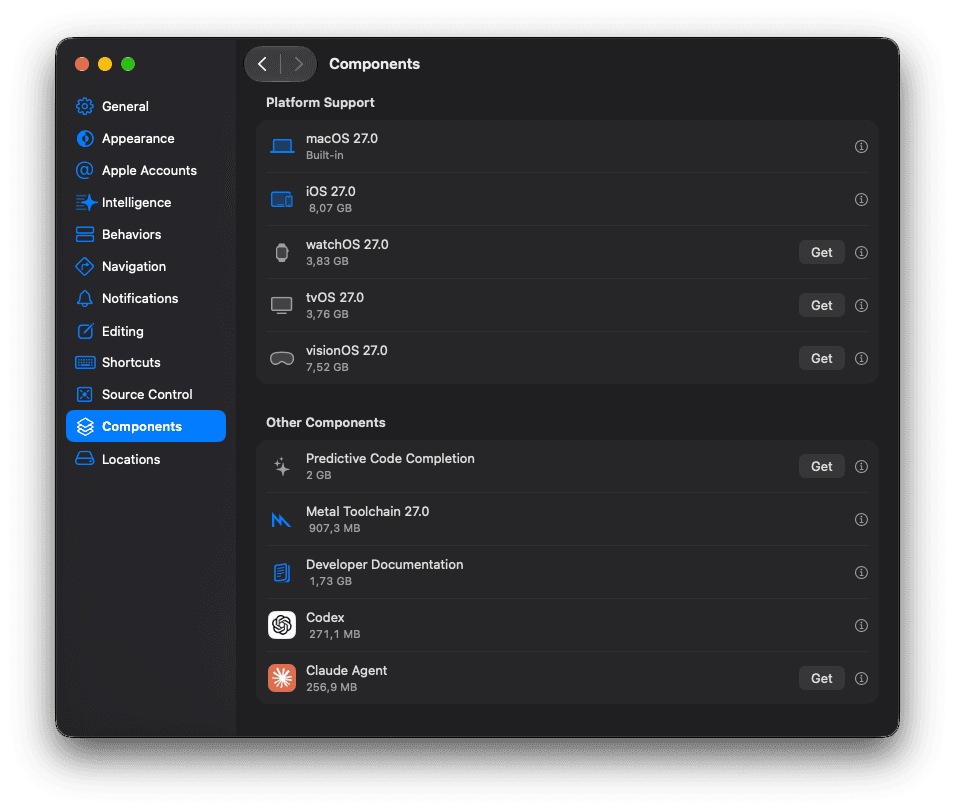Close the settings window
The image size is (955, 811).
tap(82, 64)
